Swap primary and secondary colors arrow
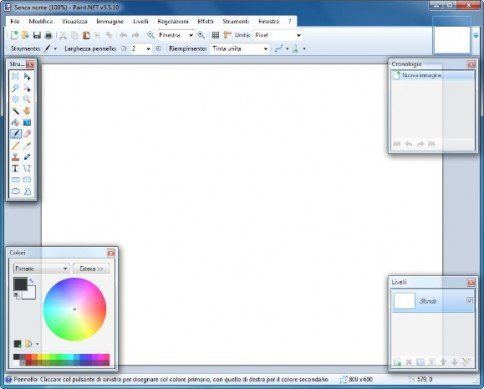This screenshot has height=389, width=484. pyautogui.click(x=31, y=281)
